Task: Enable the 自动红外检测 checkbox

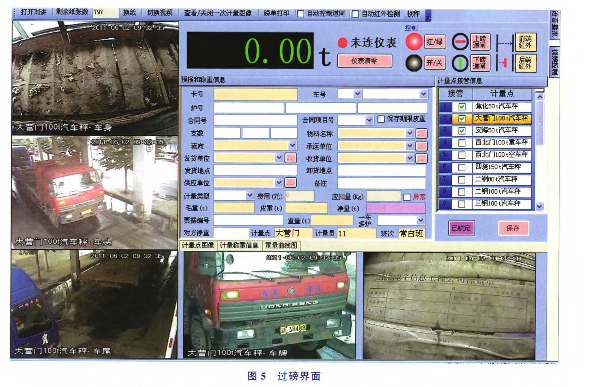Action: (x=355, y=14)
